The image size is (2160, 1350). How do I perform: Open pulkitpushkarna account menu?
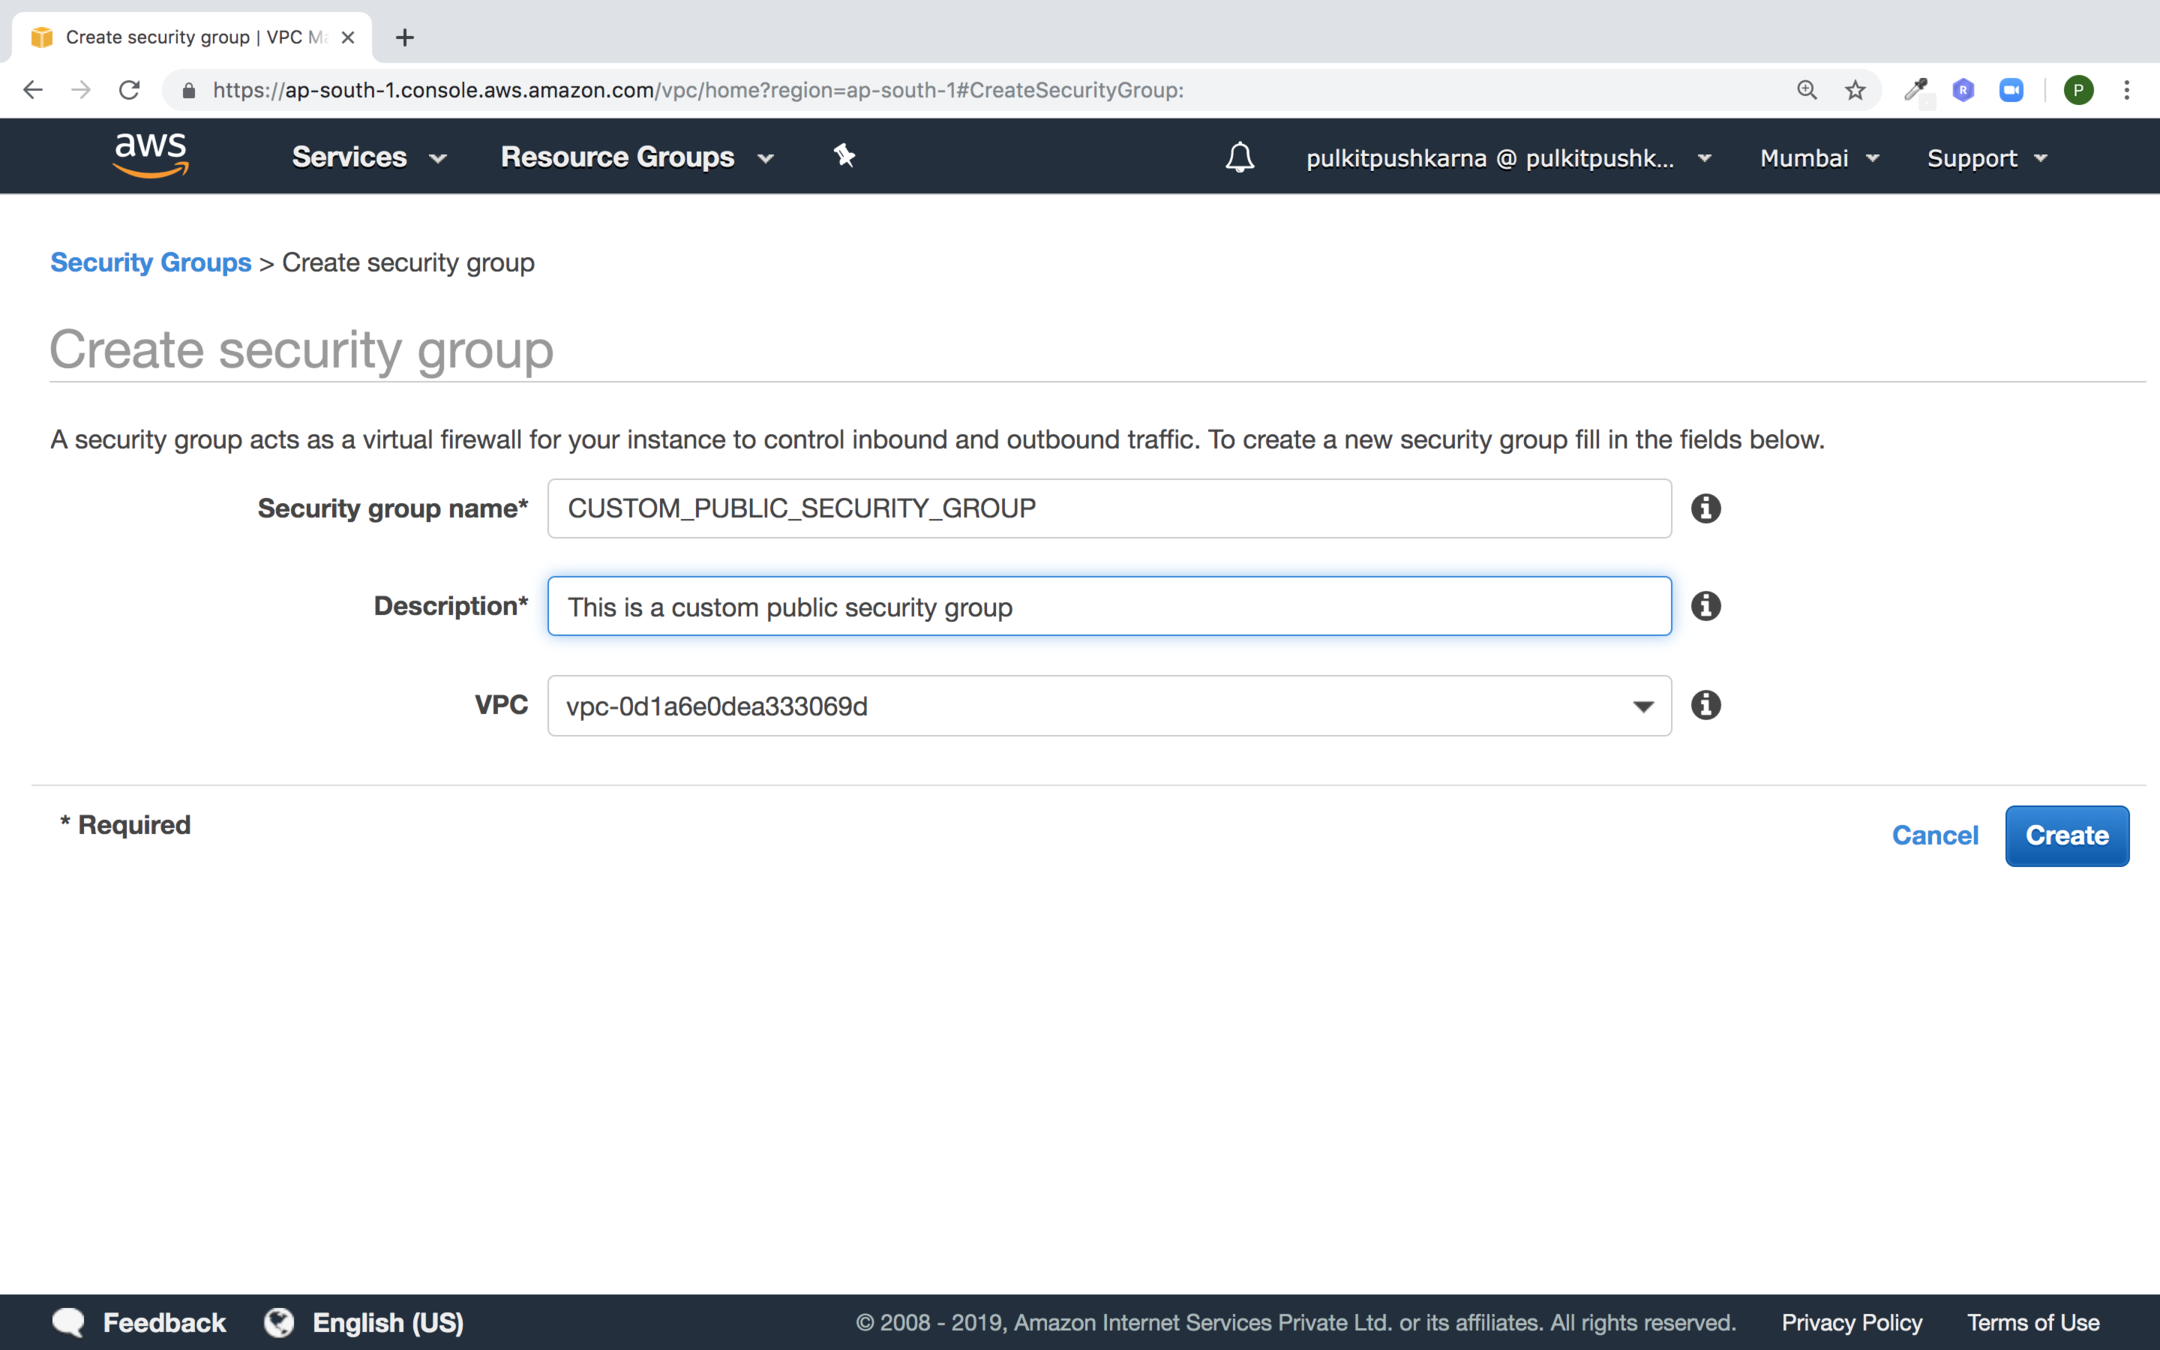(1508, 158)
